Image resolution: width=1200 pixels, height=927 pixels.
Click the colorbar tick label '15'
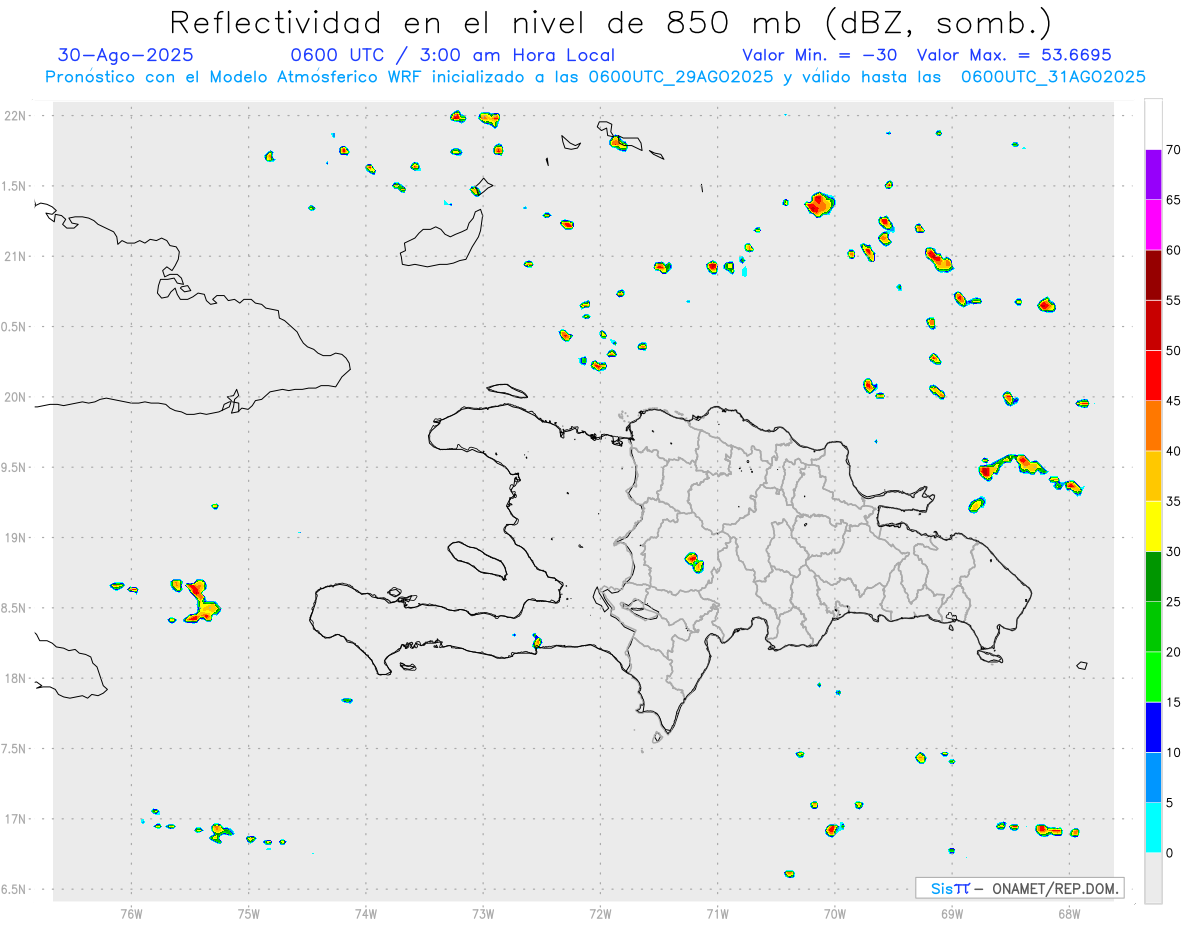[x=1173, y=702]
